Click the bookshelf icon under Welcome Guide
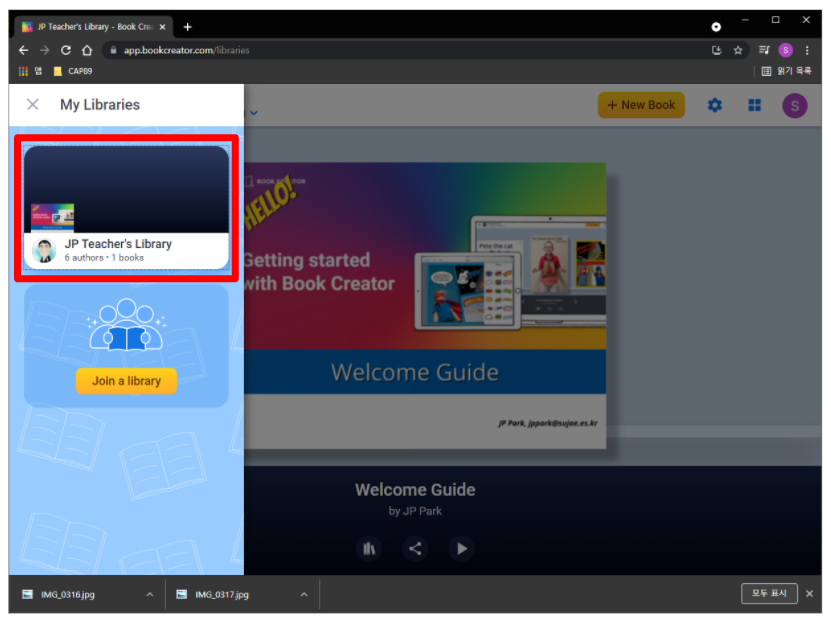The image size is (831, 620). tap(369, 548)
